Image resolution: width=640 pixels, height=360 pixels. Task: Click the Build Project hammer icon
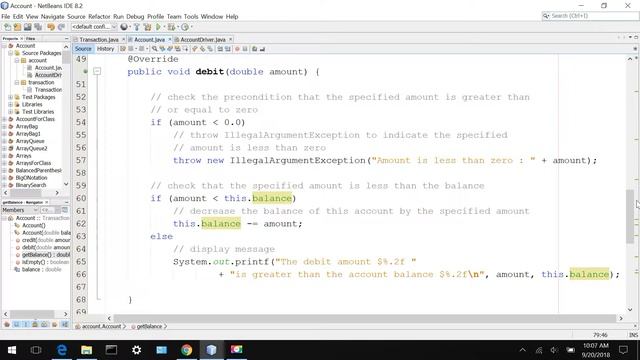coord(137,27)
